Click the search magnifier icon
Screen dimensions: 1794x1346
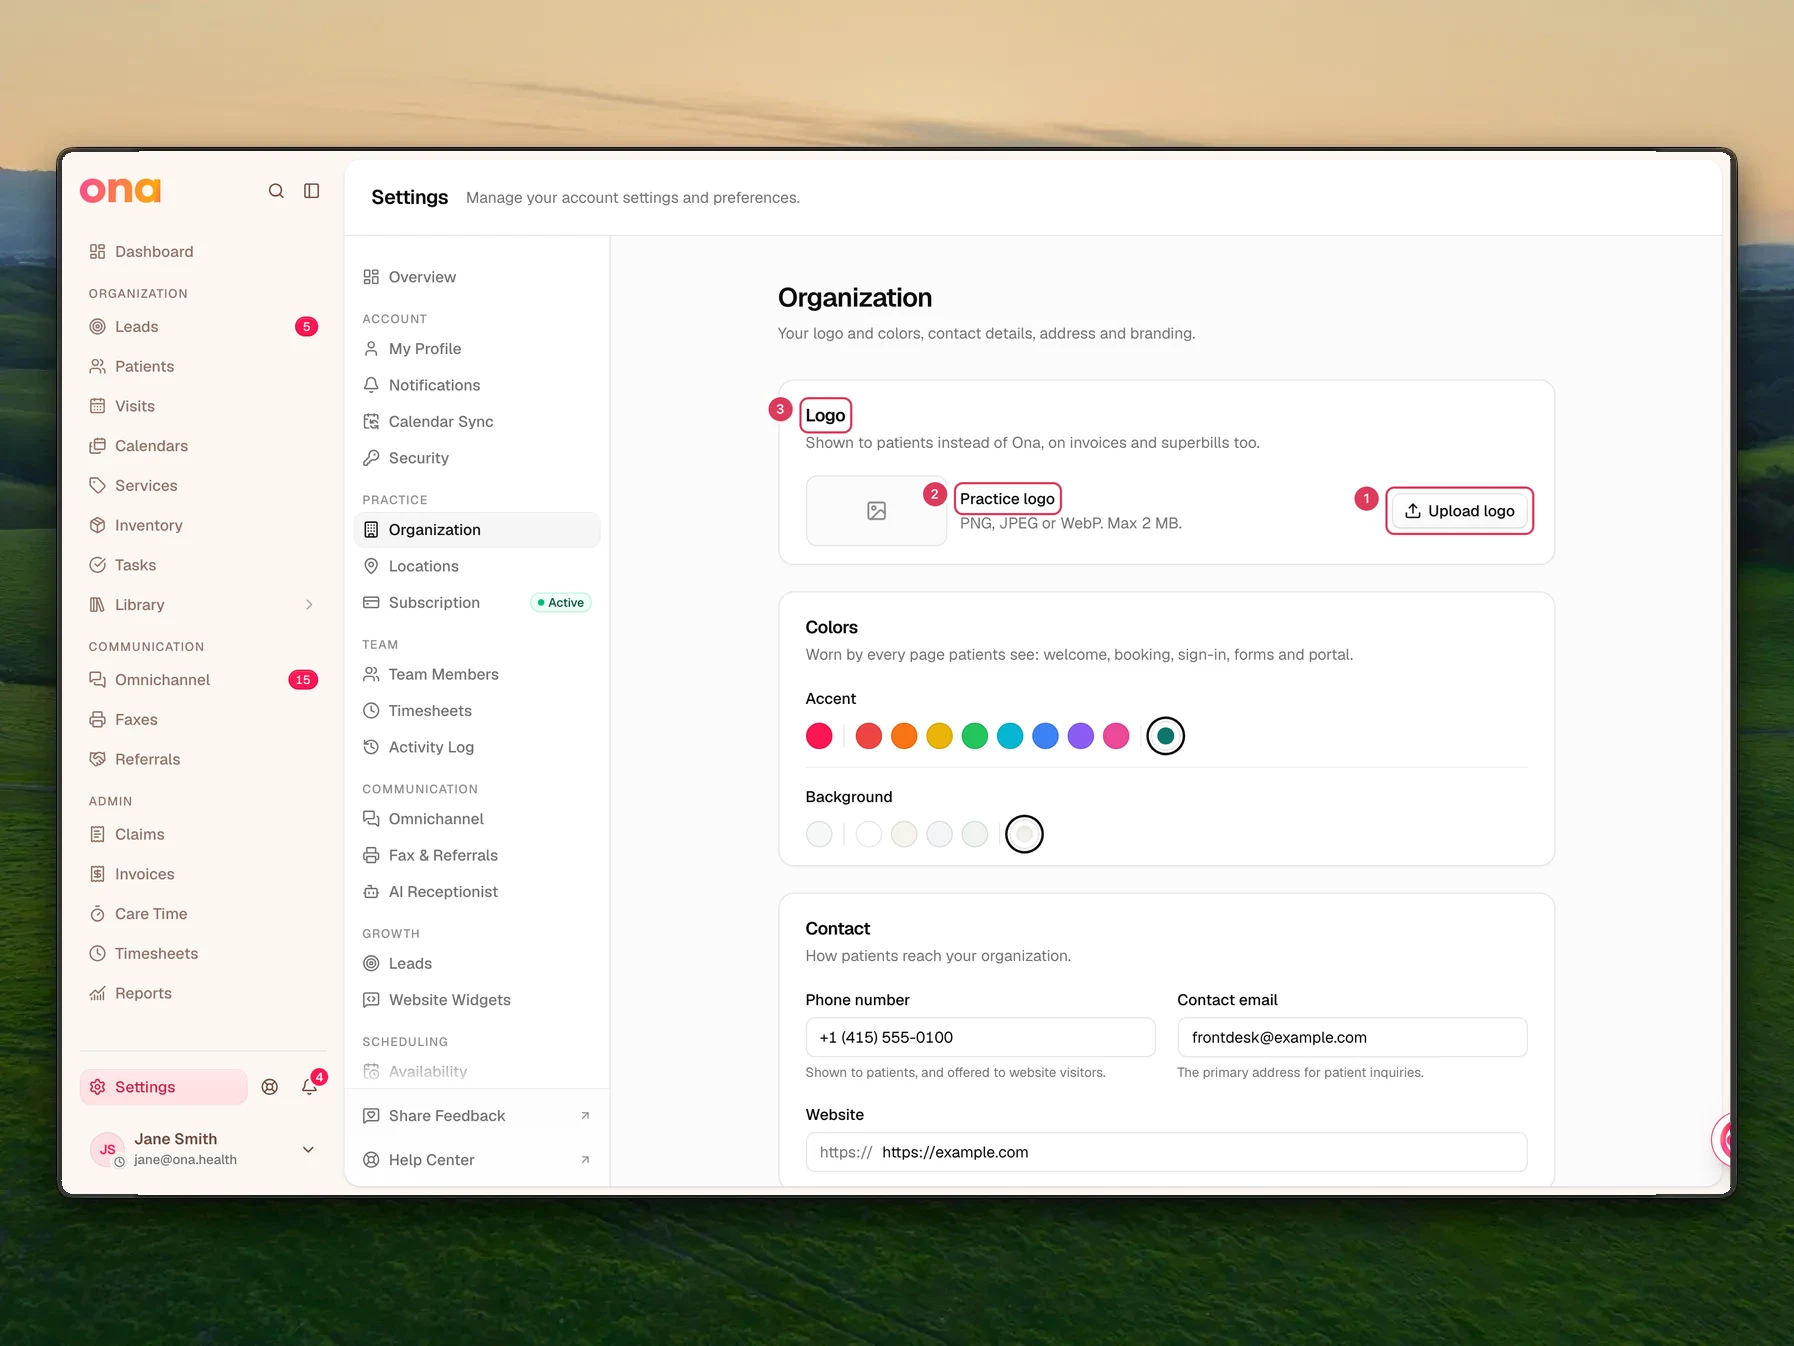tap(276, 191)
